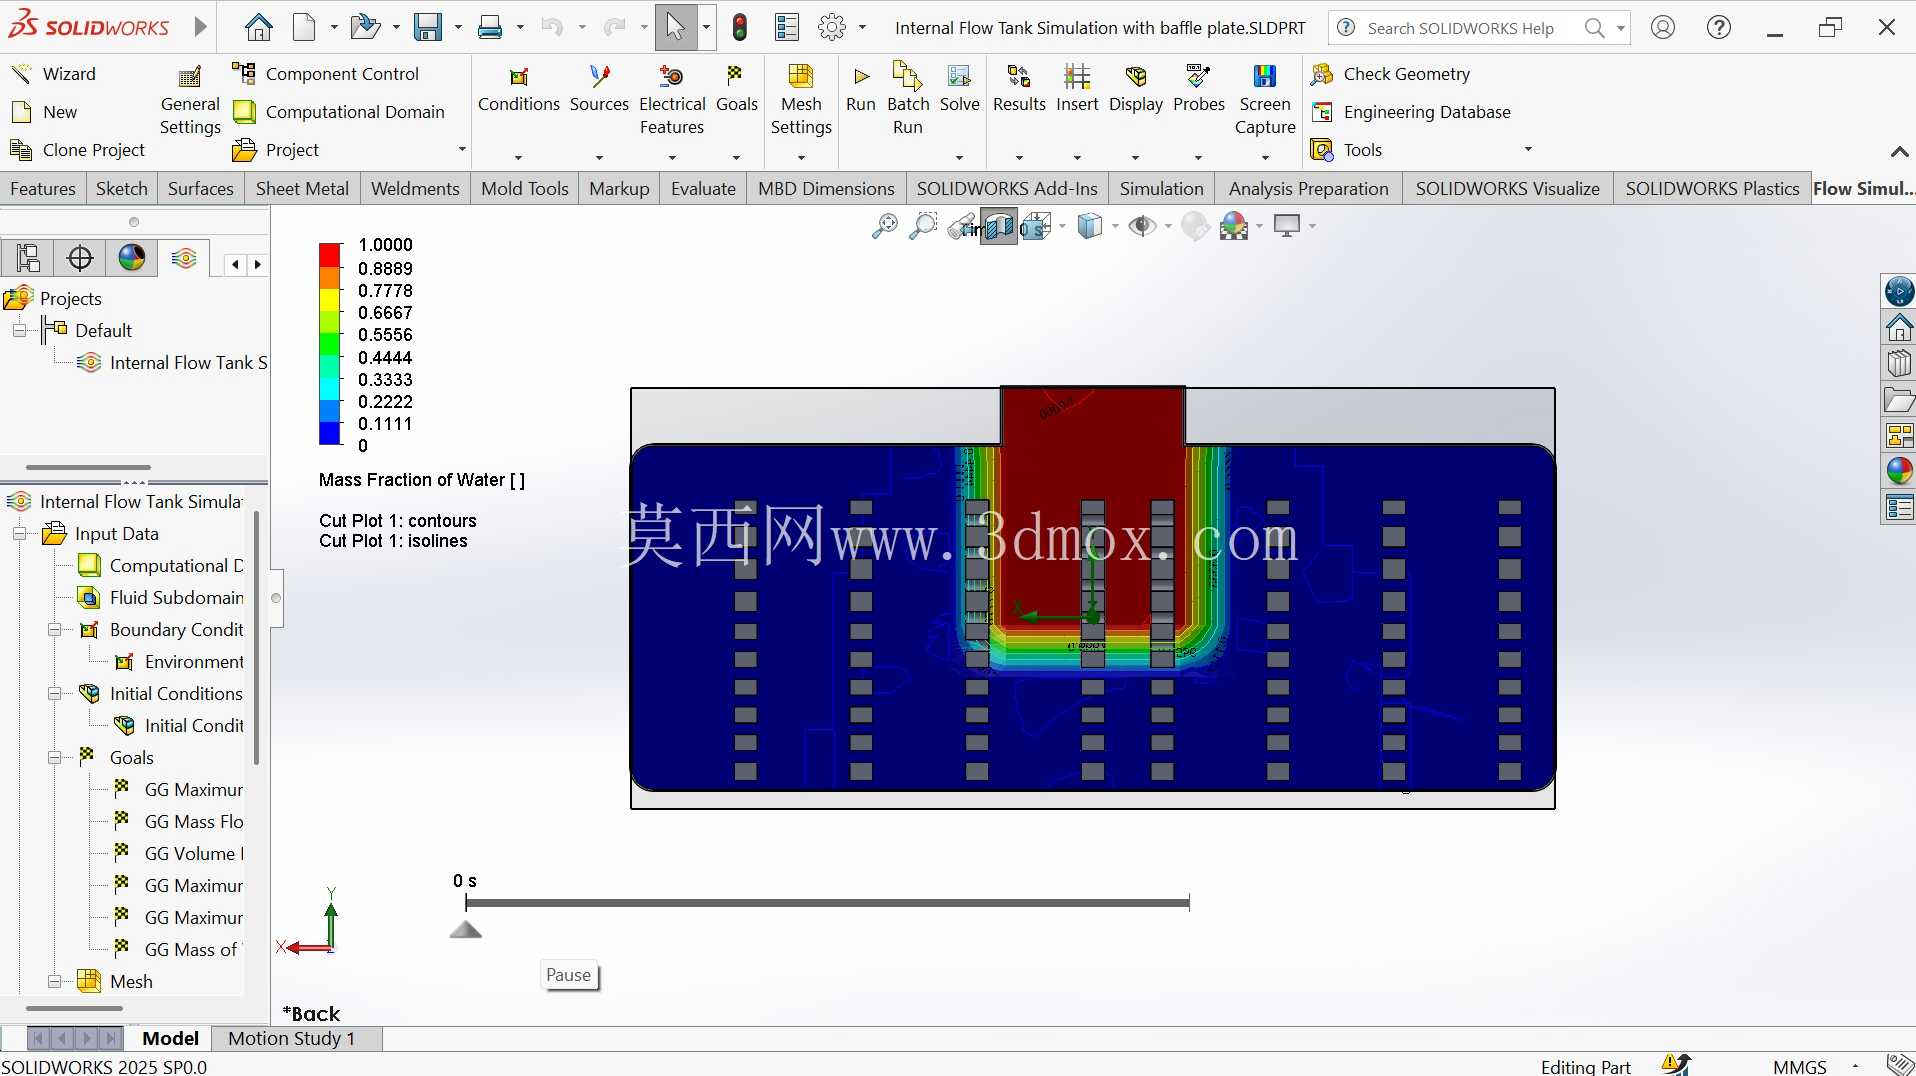The image size is (1916, 1076).
Task: Select the Fluid Subdomain tree item
Action: pyautogui.click(x=161, y=598)
